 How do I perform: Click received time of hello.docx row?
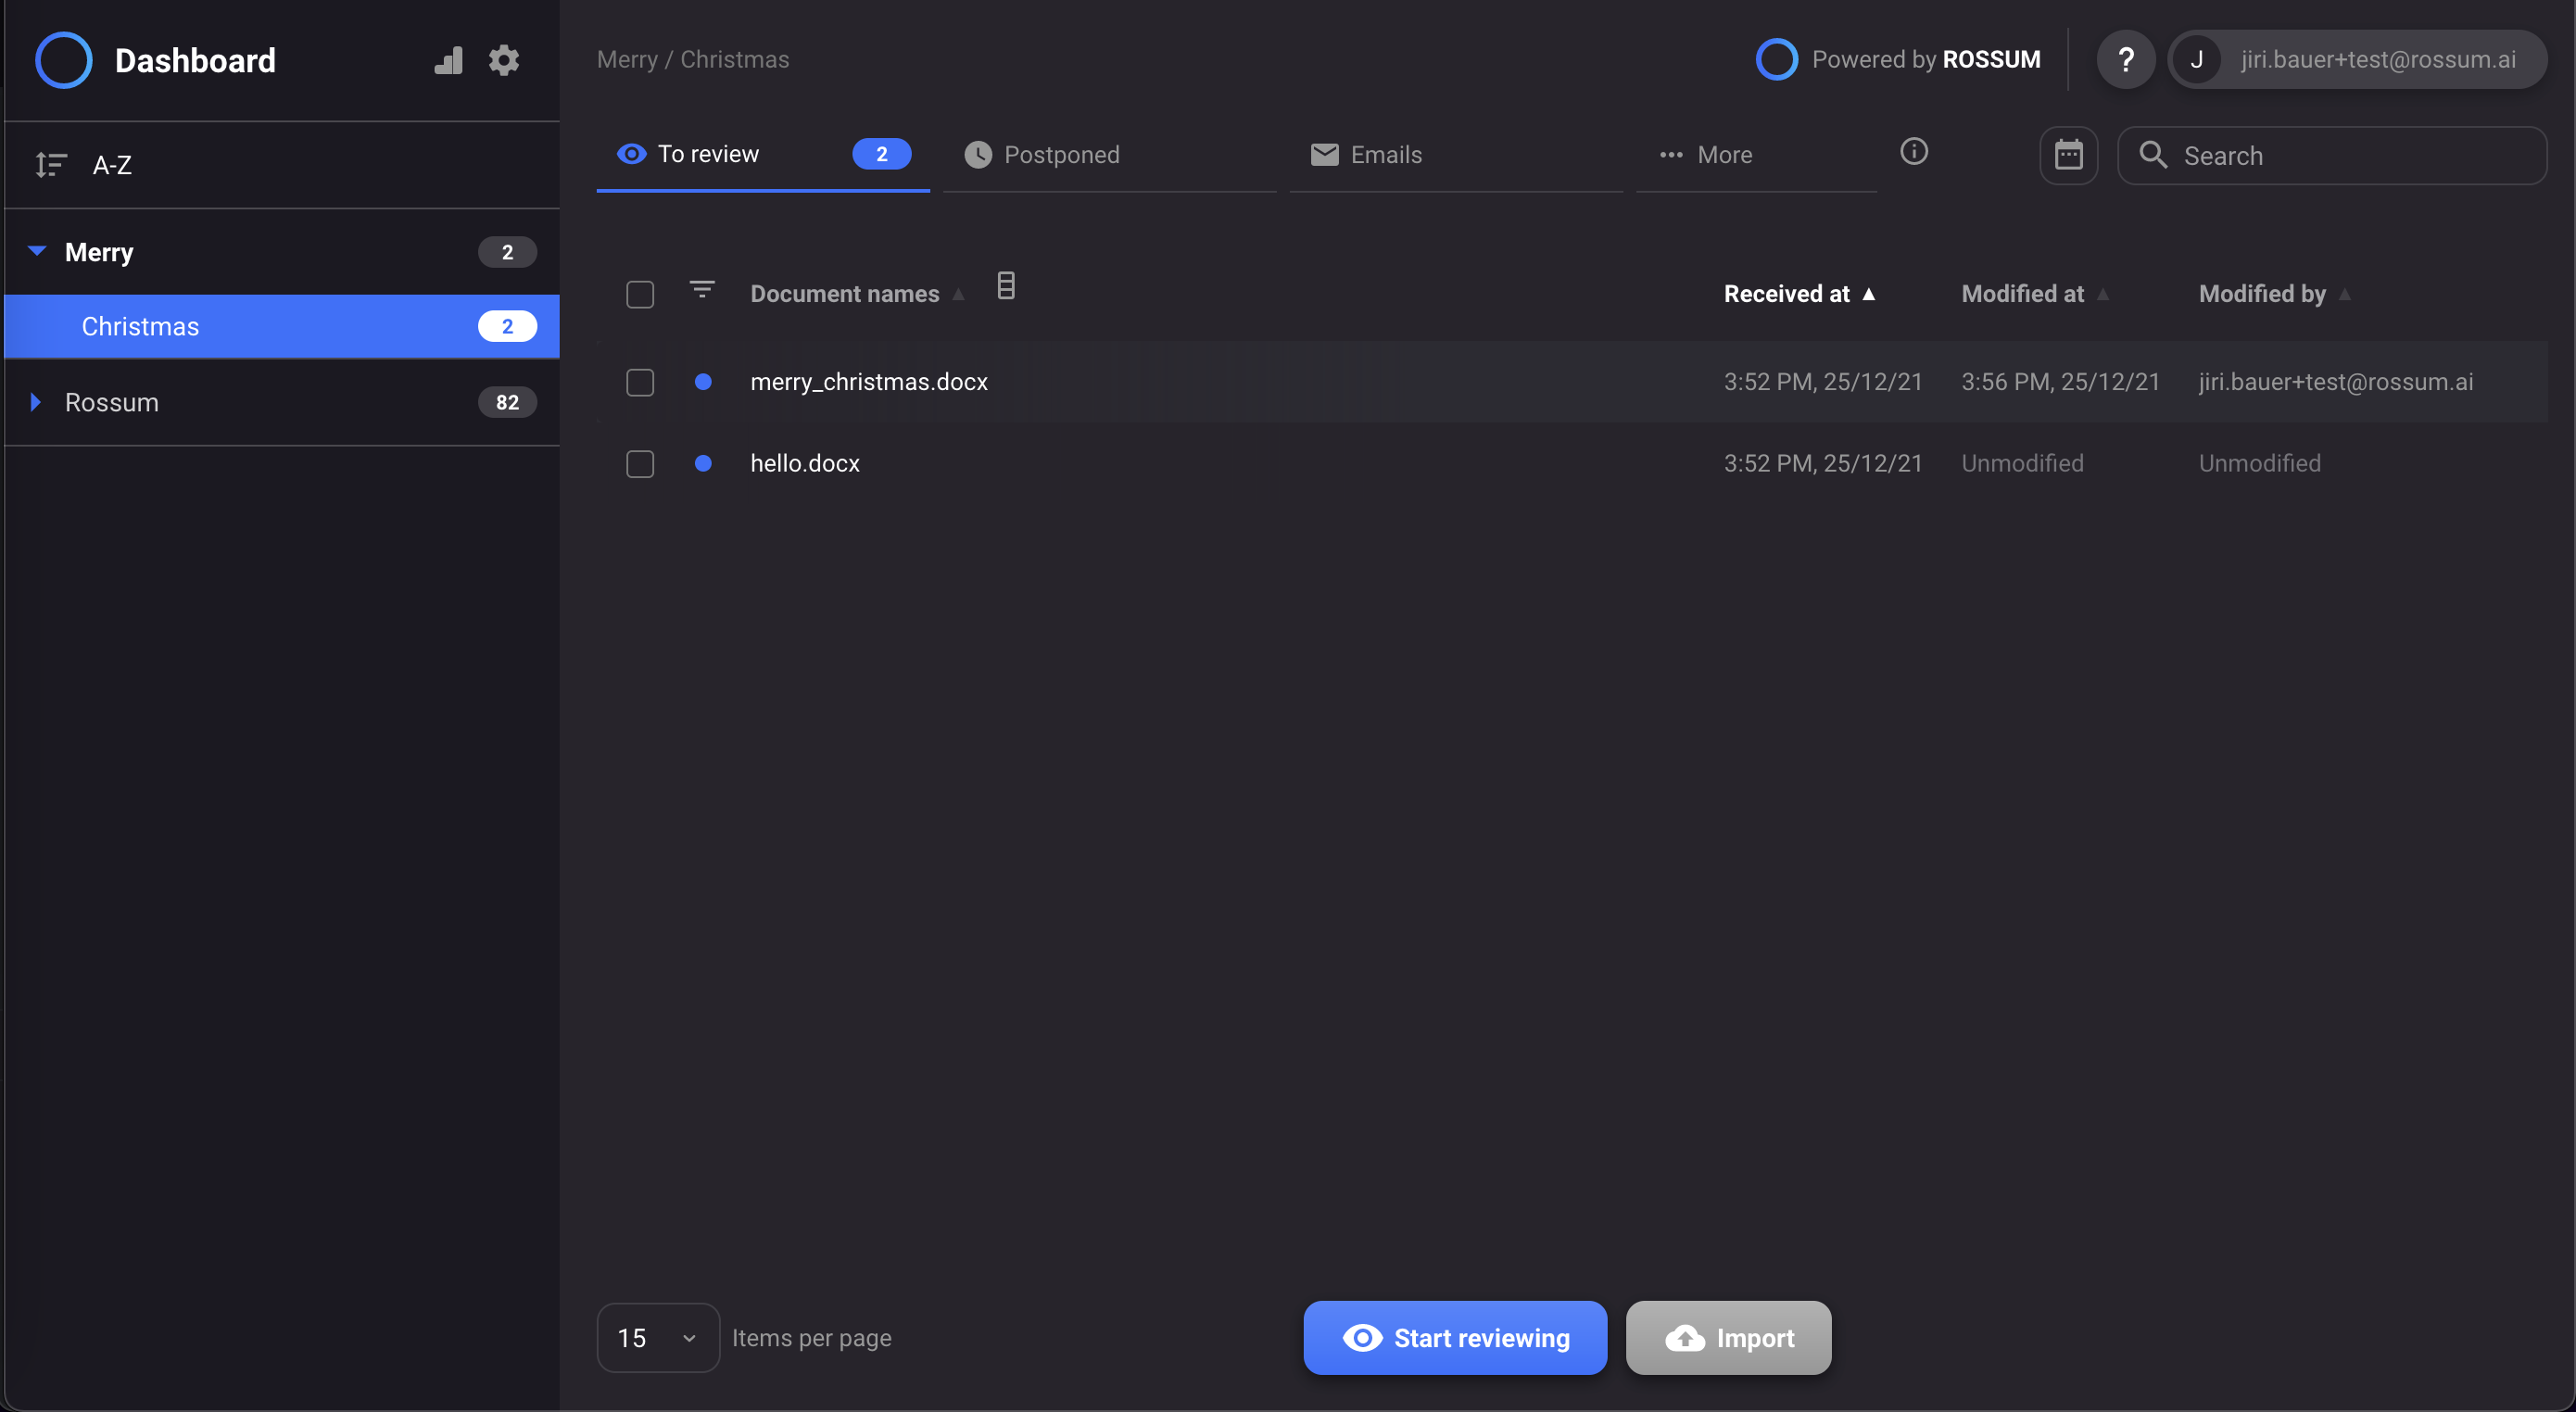pos(1823,463)
